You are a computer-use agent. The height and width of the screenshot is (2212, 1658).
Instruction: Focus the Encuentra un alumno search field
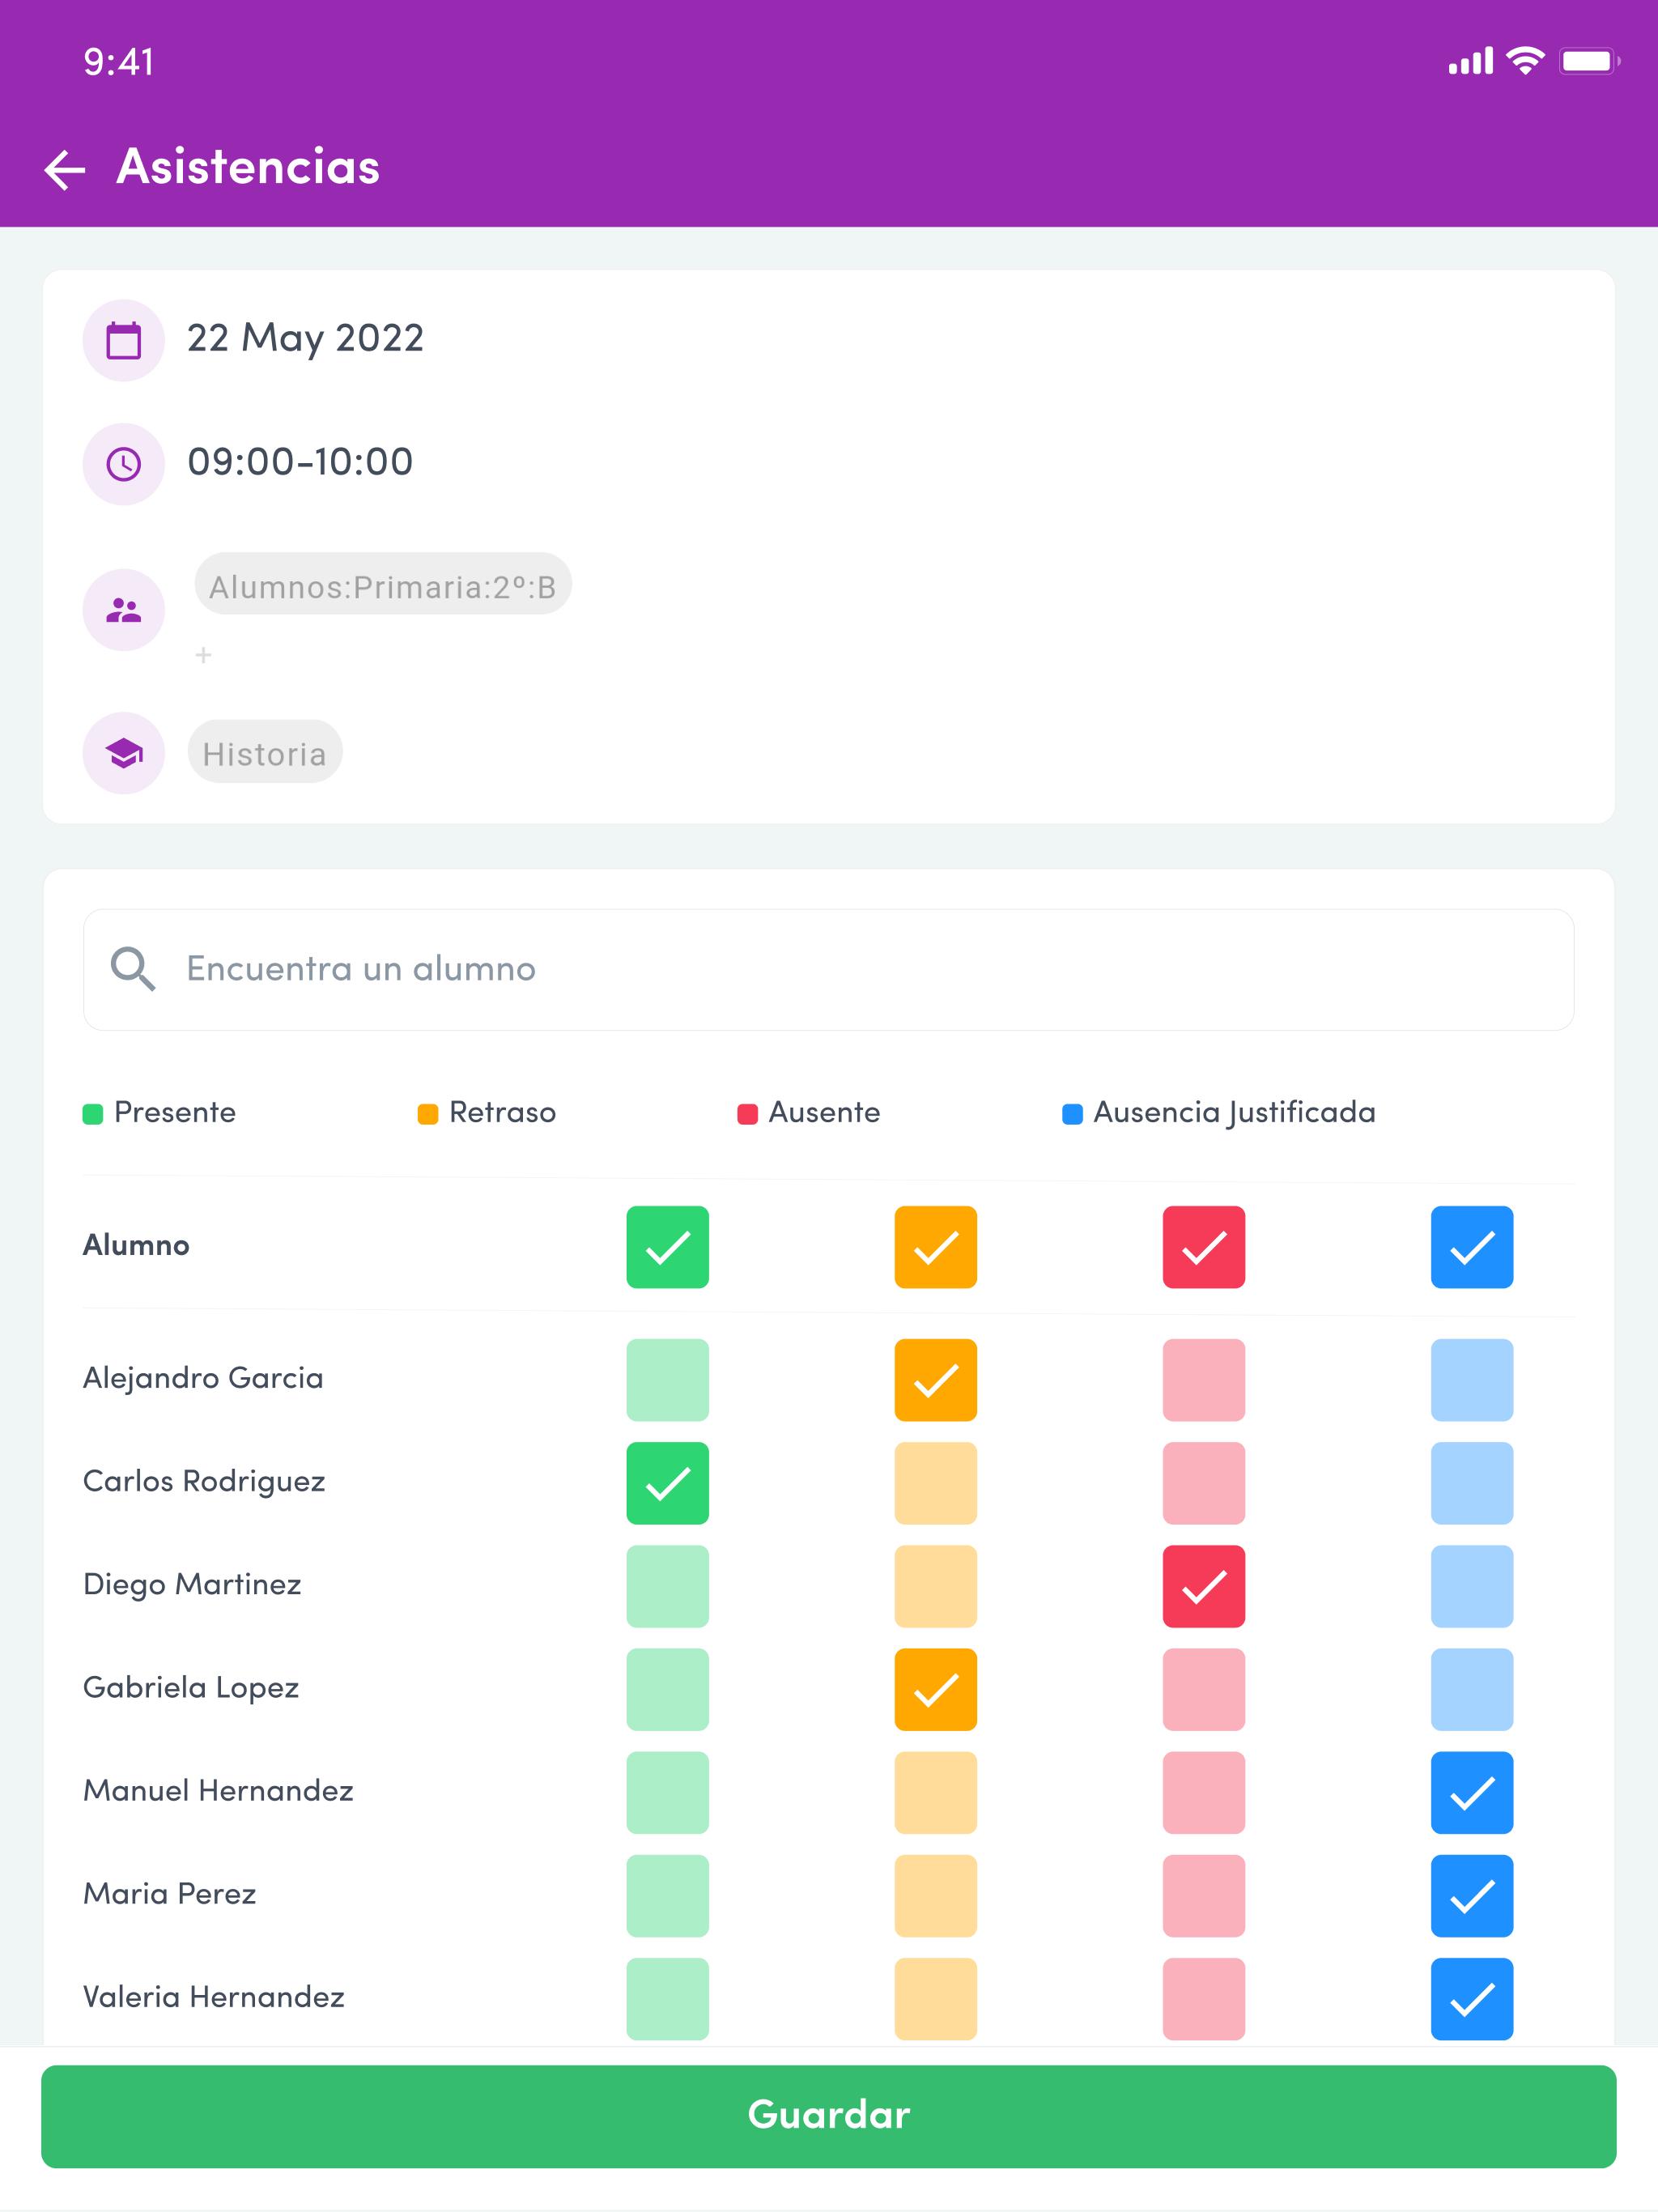pyautogui.click(x=829, y=969)
